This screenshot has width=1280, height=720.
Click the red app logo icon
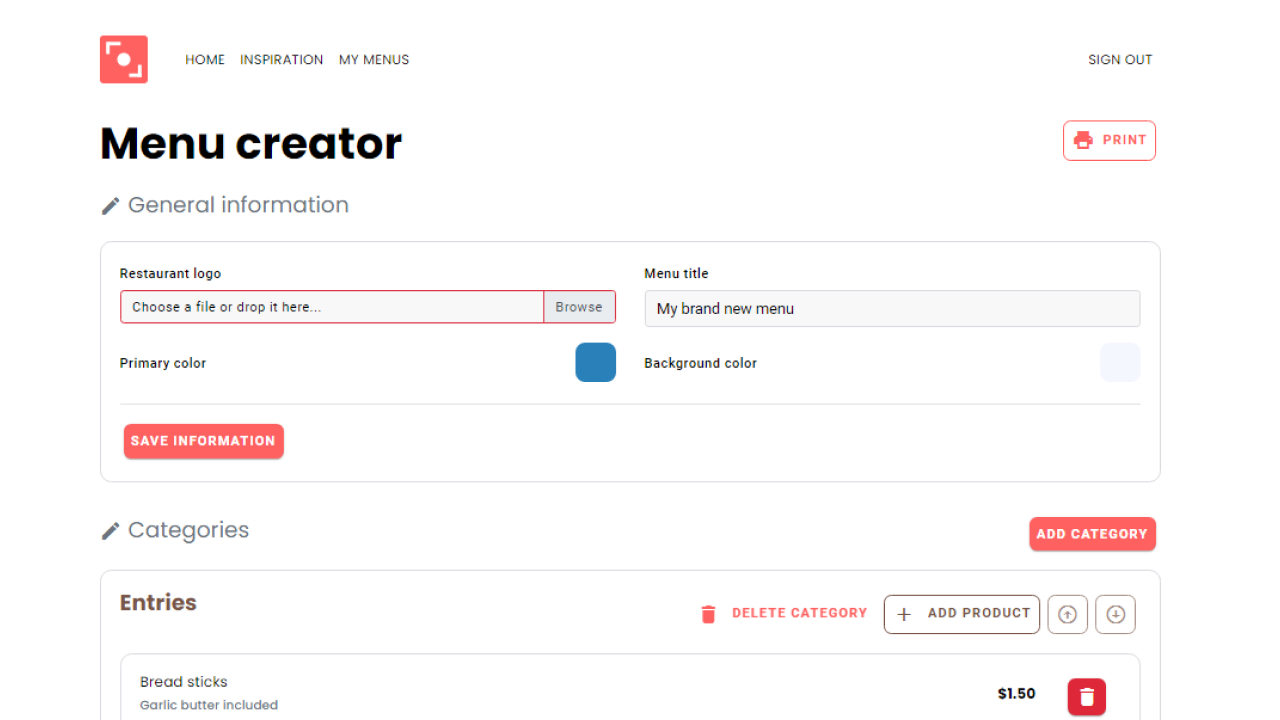click(124, 60)
